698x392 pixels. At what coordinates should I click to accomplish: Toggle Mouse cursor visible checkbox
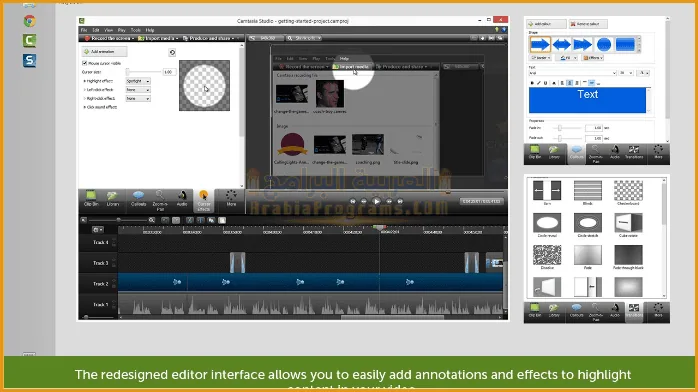(x=85, y=63)
